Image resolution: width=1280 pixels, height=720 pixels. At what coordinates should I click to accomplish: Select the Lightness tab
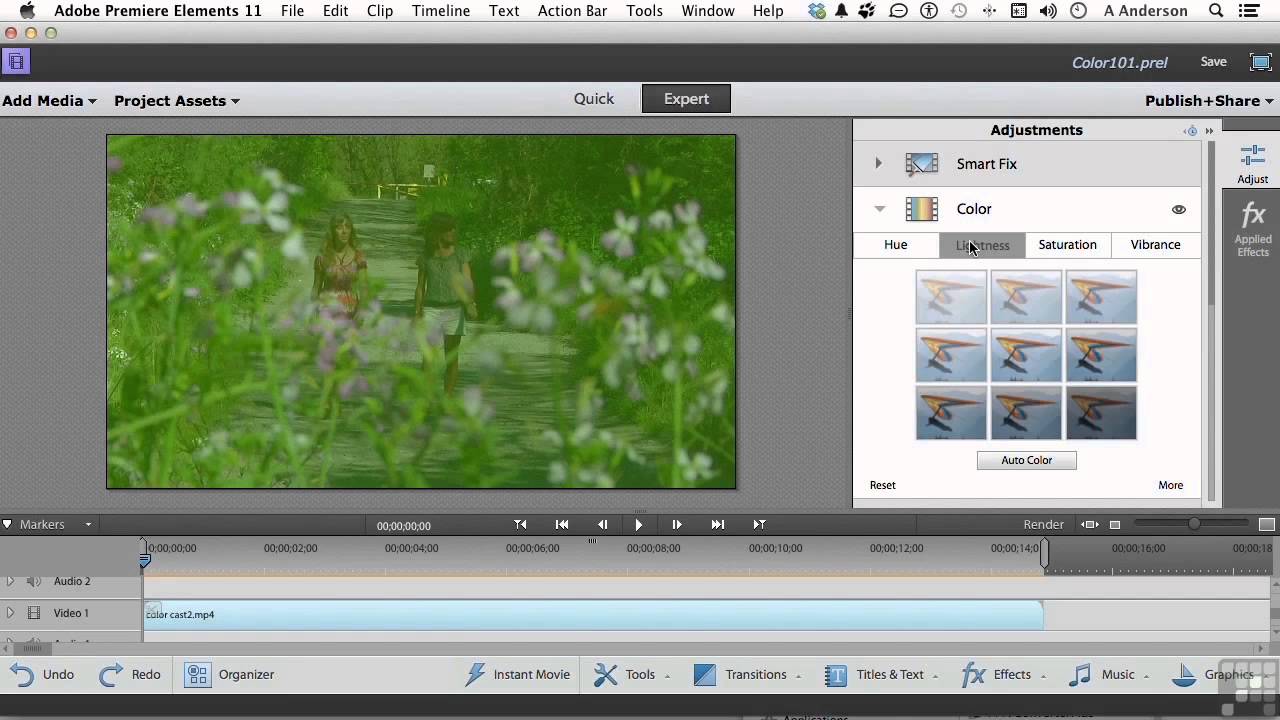(x=982, y=245)
